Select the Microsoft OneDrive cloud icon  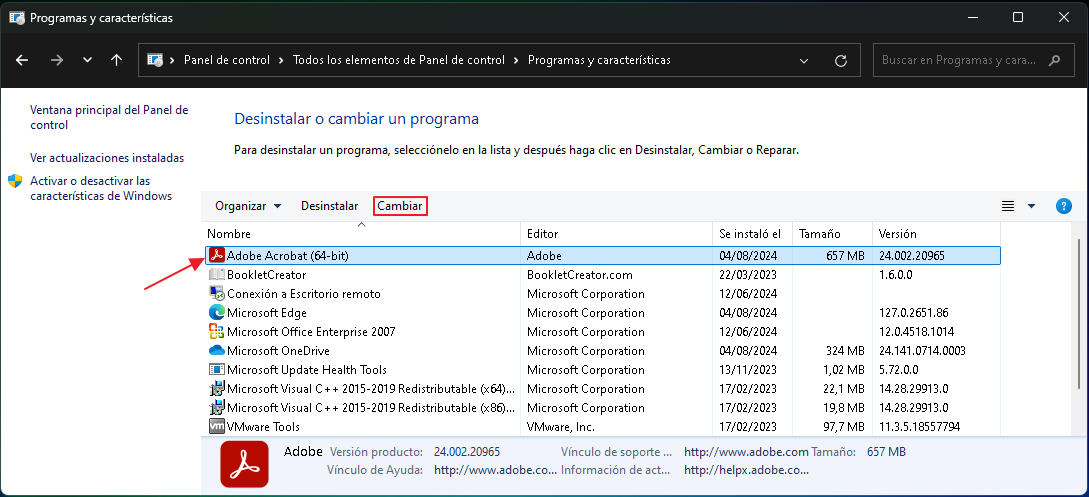217,351
